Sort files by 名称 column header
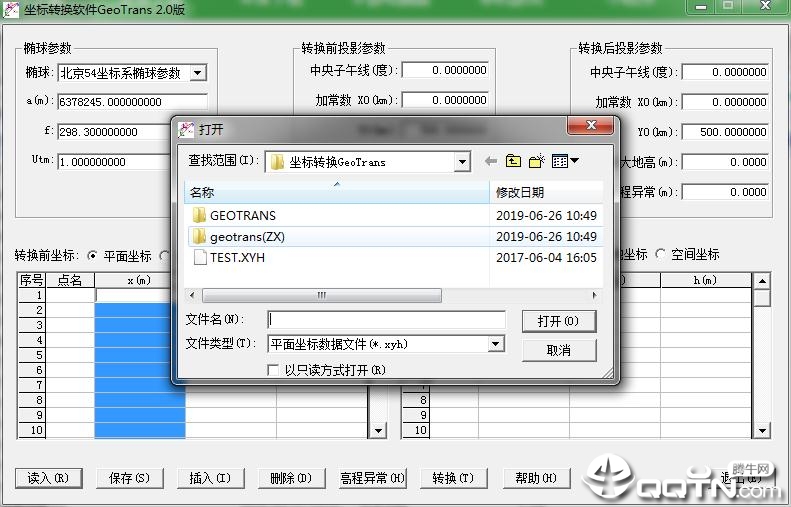This screenshot has width=791, height=507. point(336,192)
